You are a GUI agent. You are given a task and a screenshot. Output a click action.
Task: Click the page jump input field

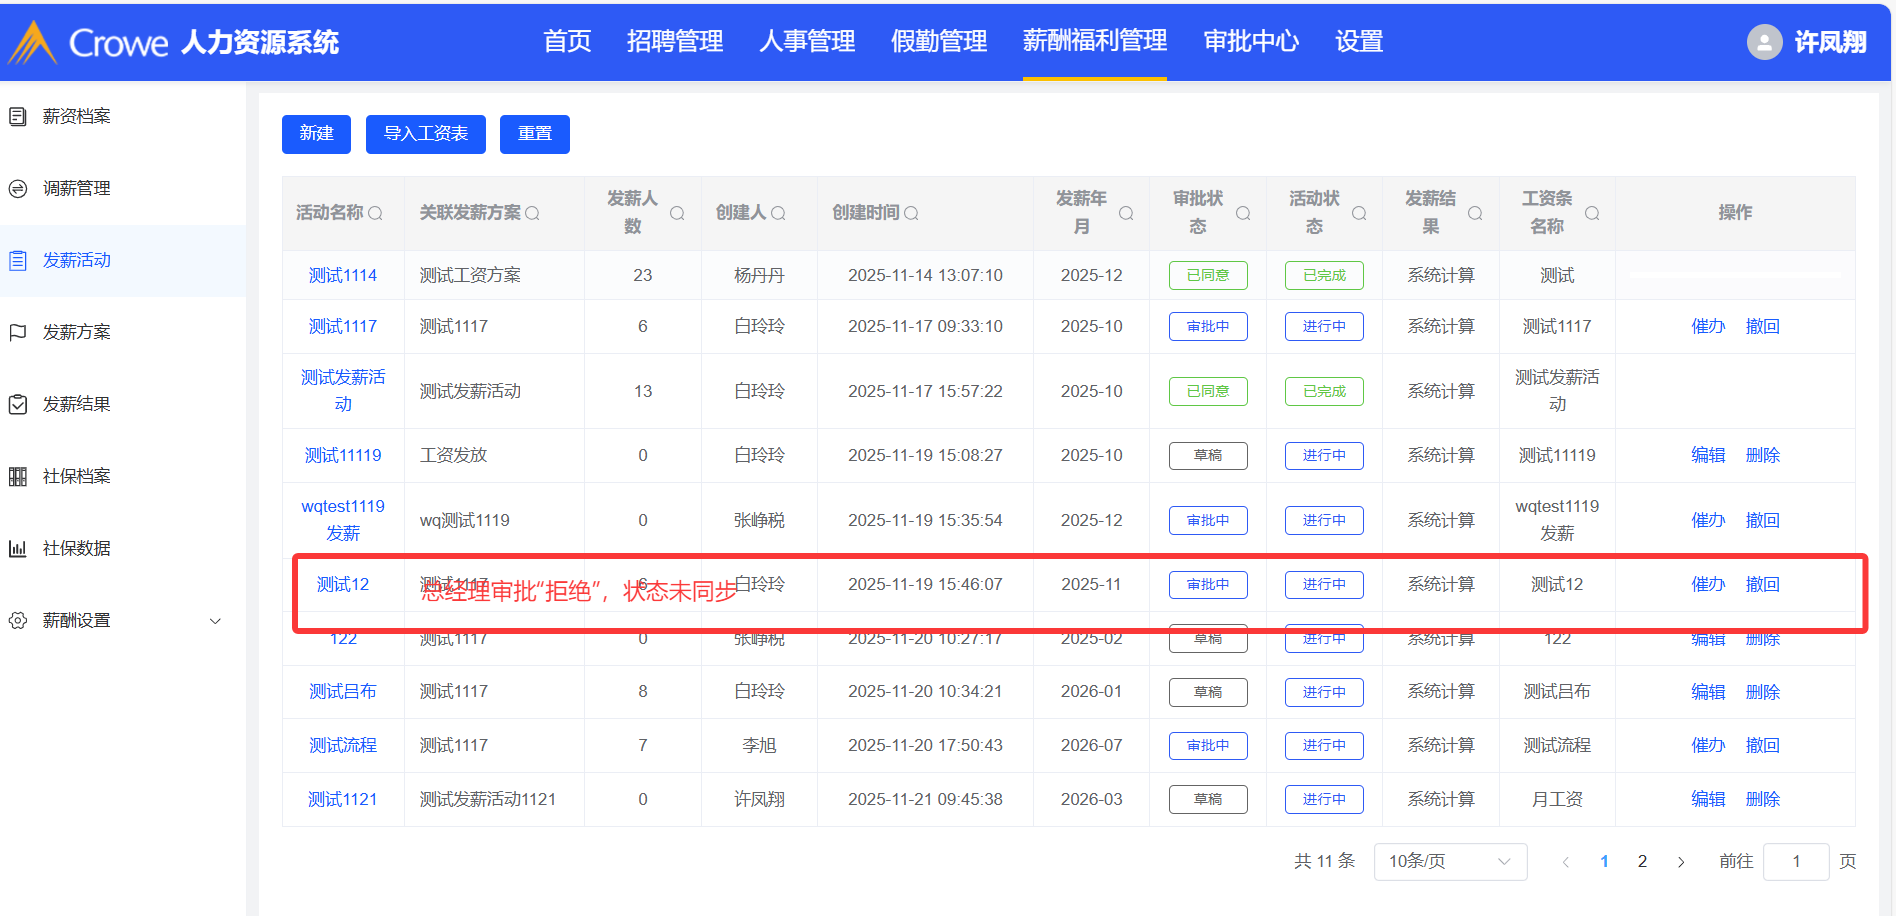1795,862
